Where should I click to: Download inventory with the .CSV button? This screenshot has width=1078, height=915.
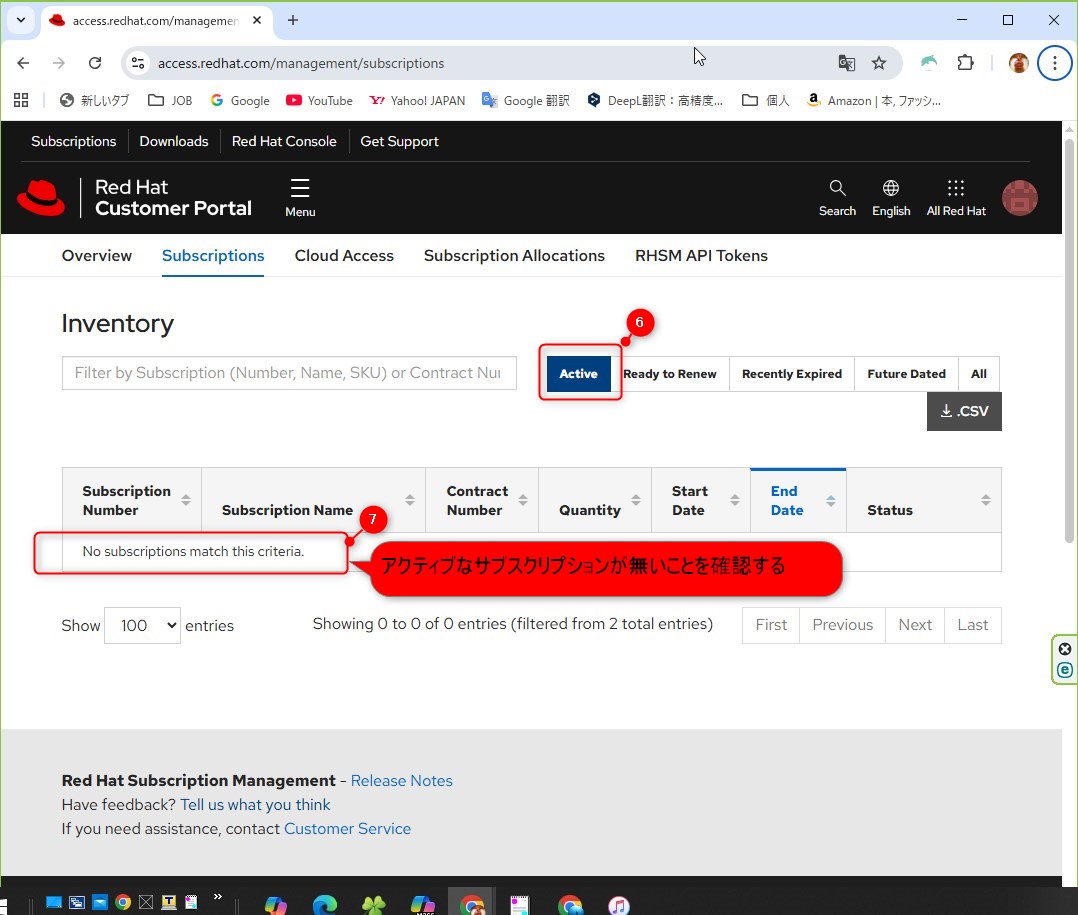tap(964, 411)
